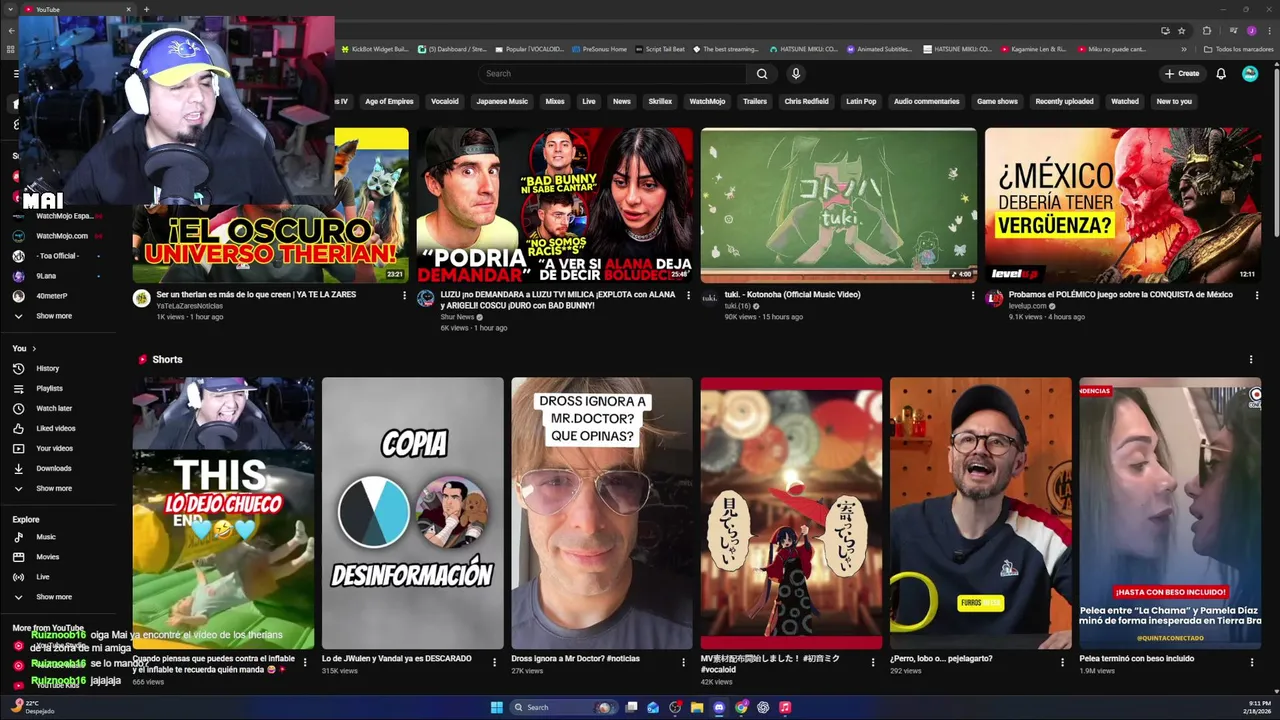Screen dimensions: 1280x720
Task: Click the Script Tail Beat bookmark
Action: point(659,49)
